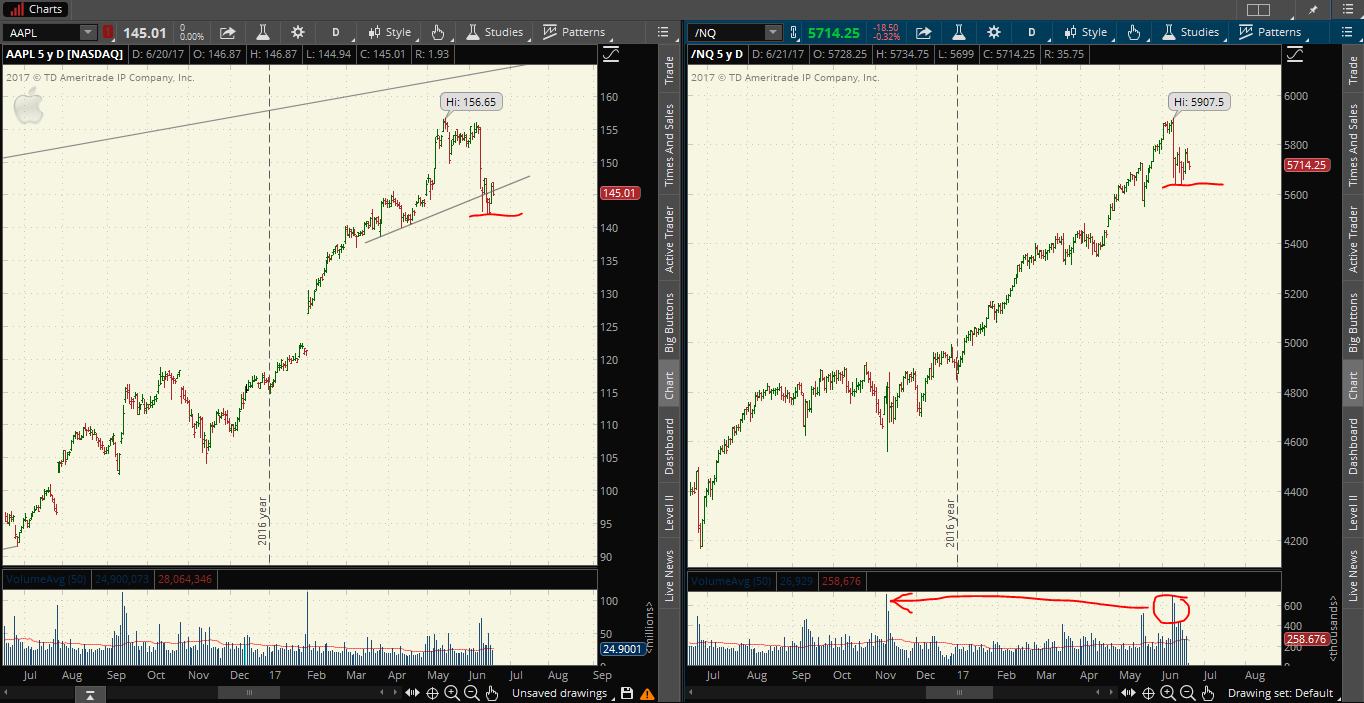Click pointer hand icon below AAPL chart
The width and height of the screenshot is (1364, 703).
click(x=491, y=693)
